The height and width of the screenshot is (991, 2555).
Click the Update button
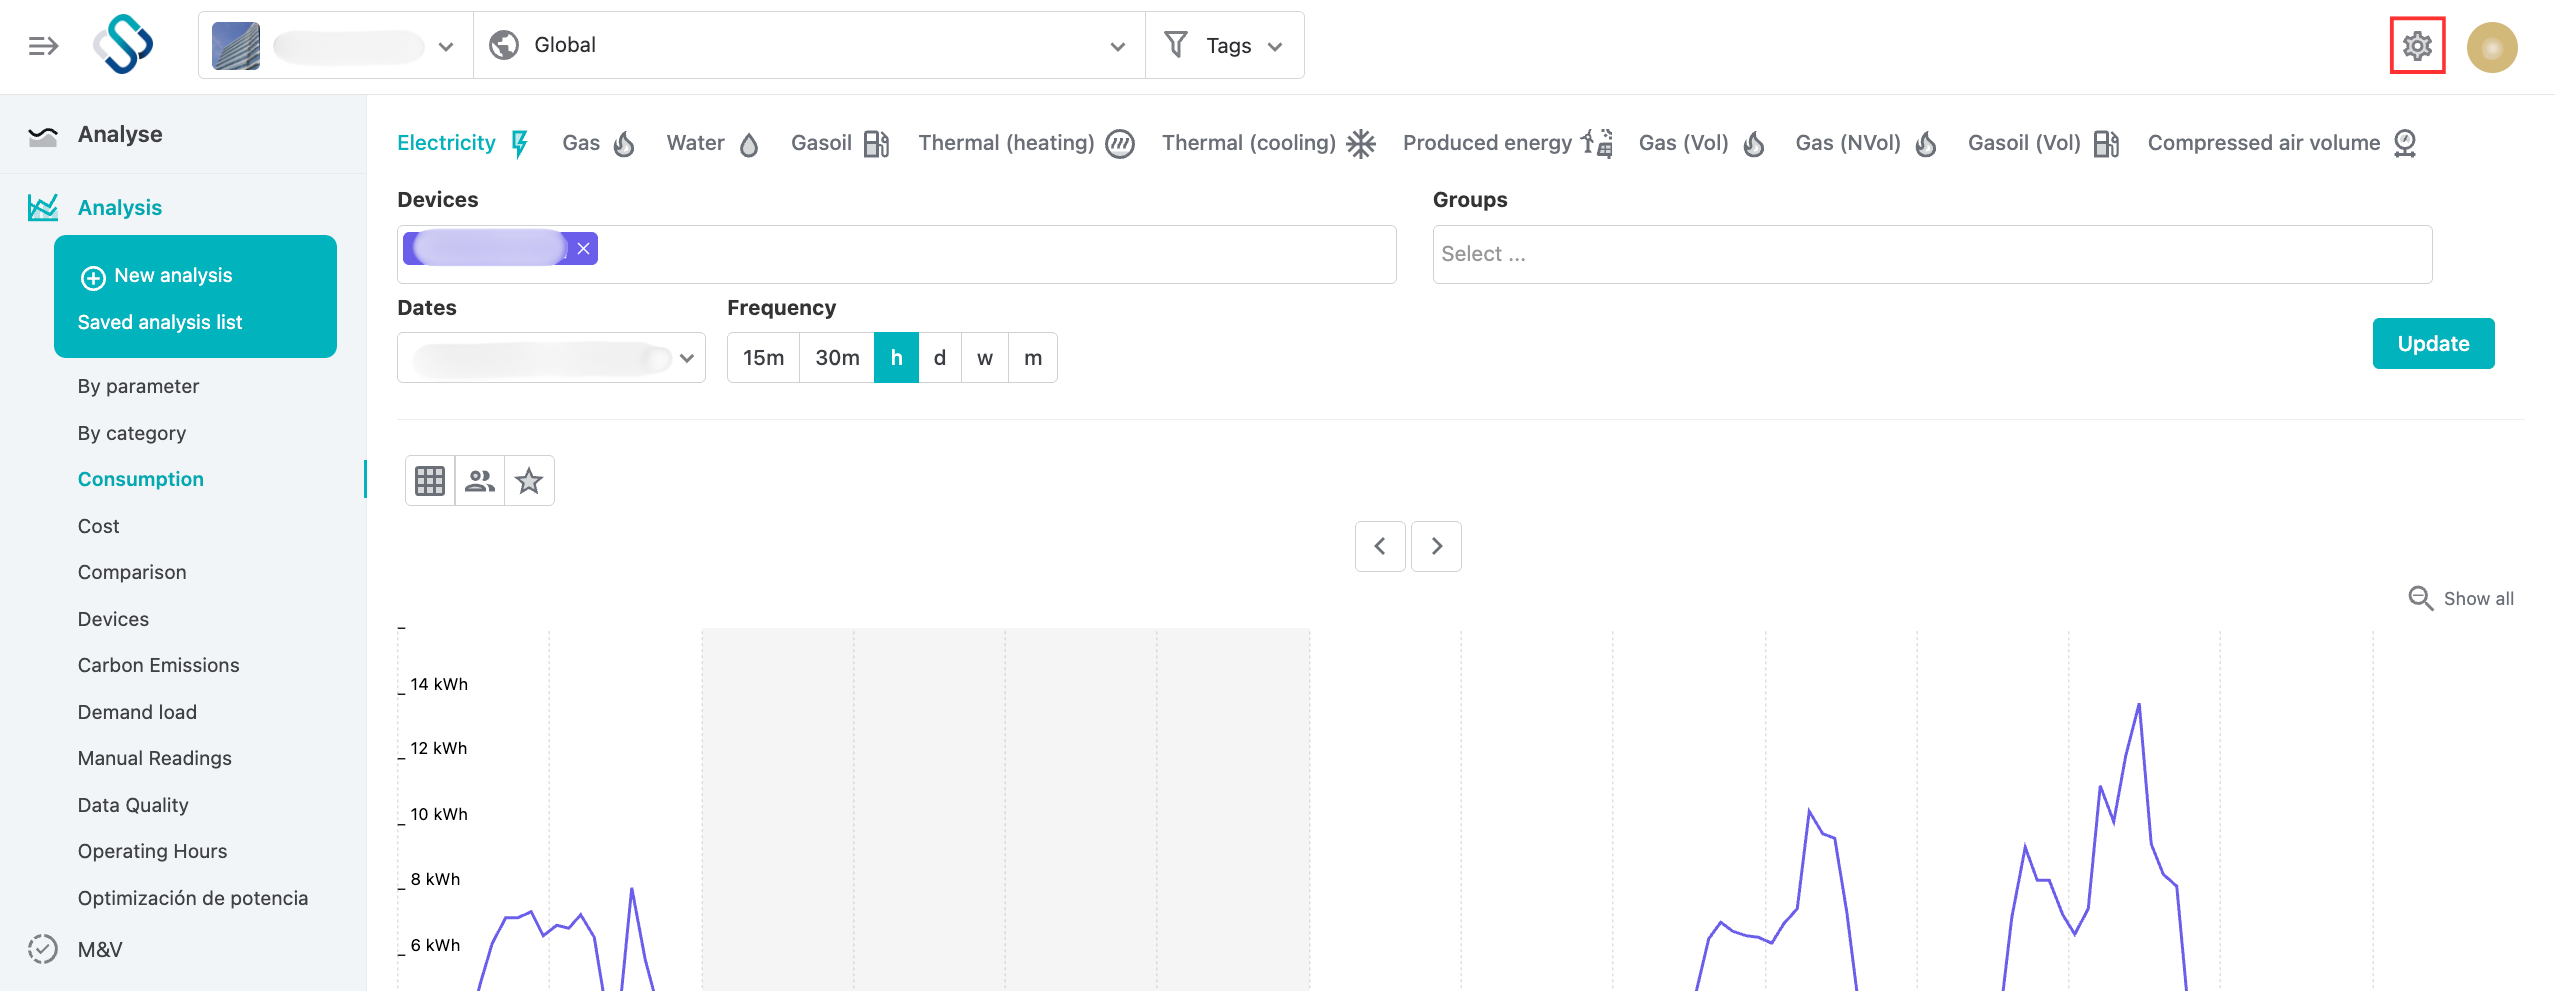point(2433,344)
